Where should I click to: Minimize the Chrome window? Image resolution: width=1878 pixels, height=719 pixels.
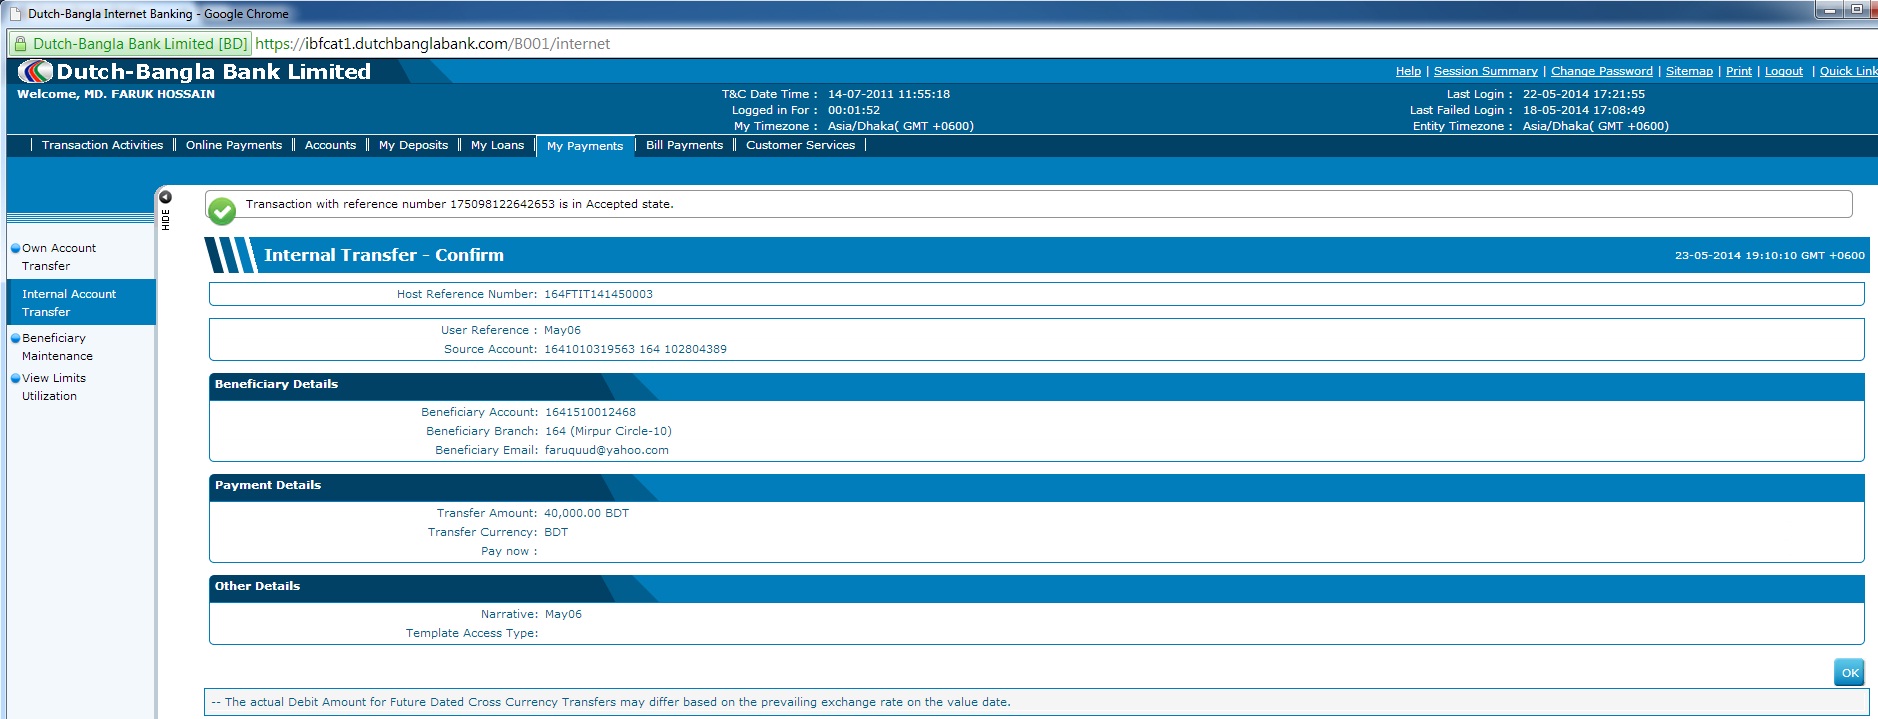[x=1829, y=10]
